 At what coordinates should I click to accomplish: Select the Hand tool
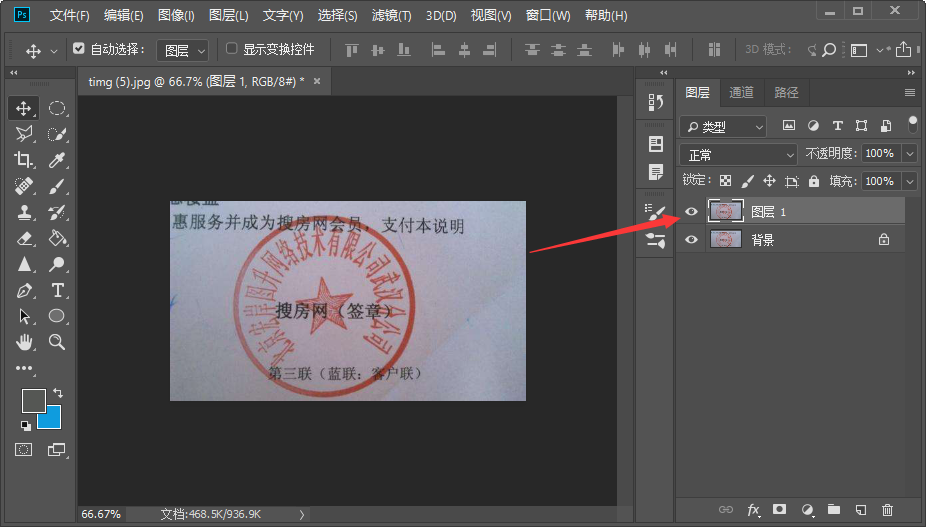point(24,342)
